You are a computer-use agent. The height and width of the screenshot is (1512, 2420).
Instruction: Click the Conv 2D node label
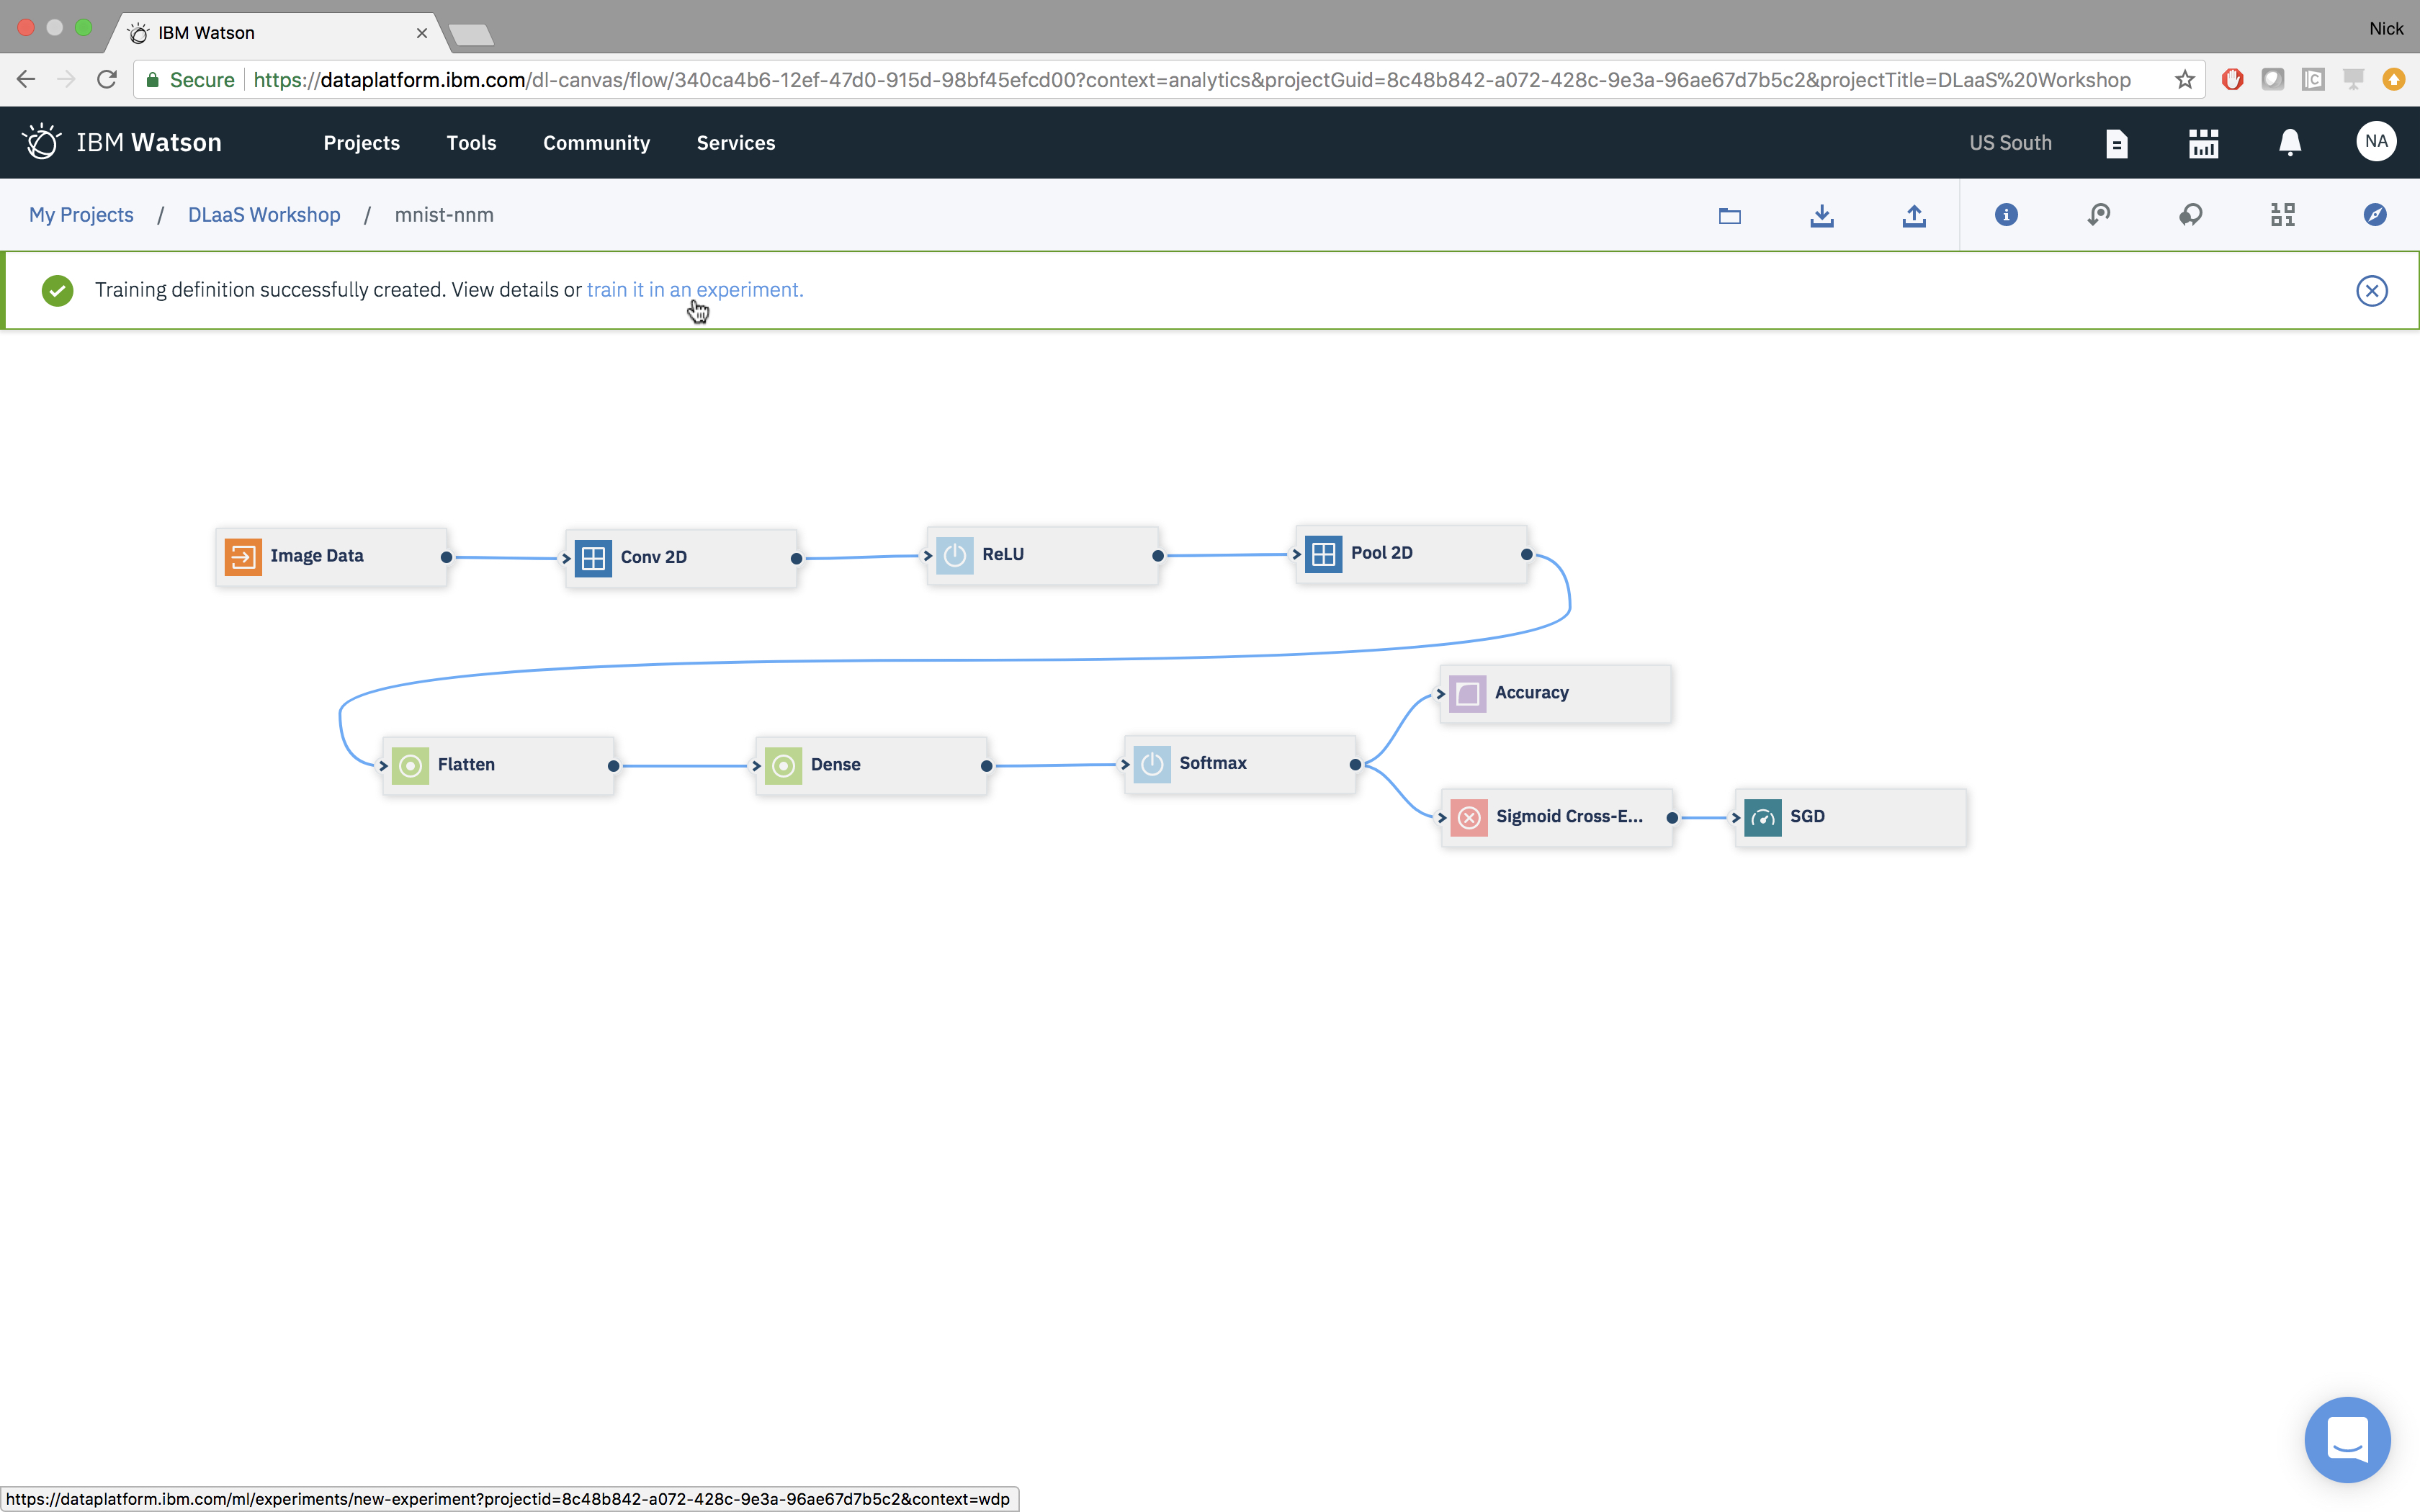(x=654, y=557)
